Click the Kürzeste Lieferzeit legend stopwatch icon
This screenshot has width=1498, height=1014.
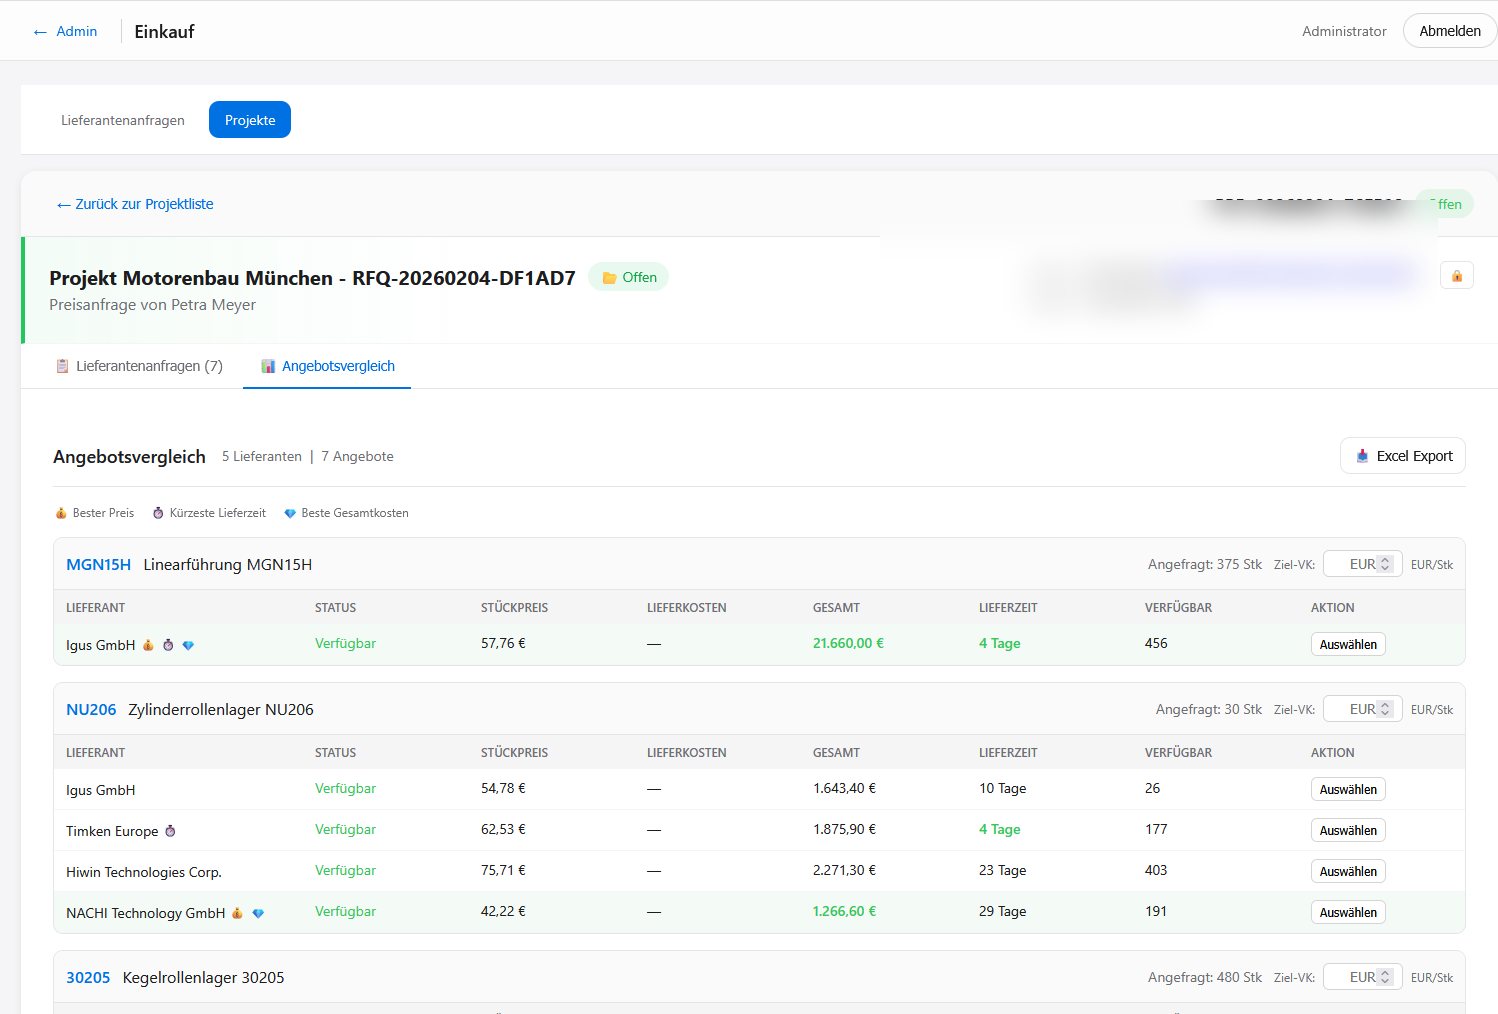(158, 513)
